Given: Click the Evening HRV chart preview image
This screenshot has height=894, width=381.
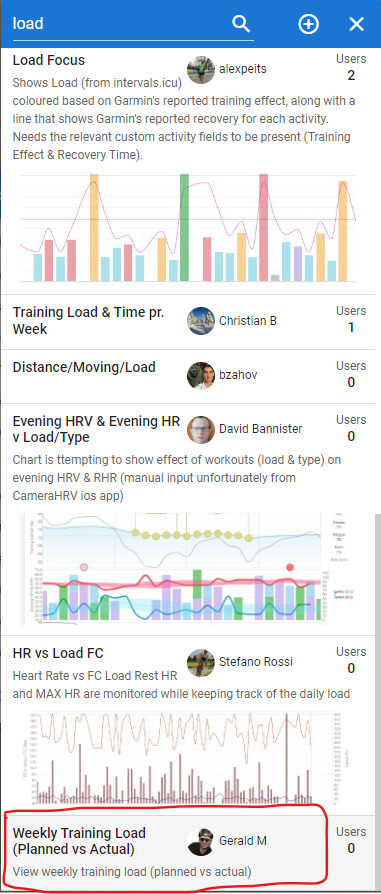Looking at the screenshot, I should click(x=181, y=568).
